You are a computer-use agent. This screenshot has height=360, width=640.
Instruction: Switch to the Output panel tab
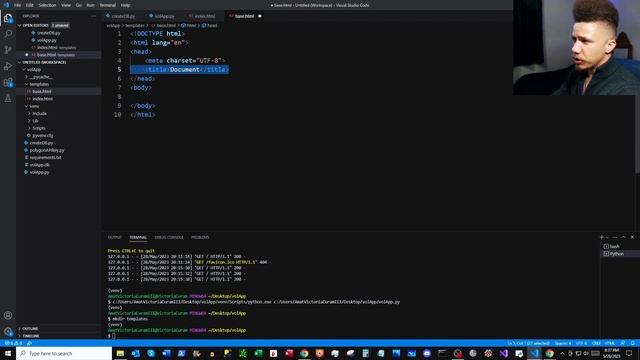(115, 237)
